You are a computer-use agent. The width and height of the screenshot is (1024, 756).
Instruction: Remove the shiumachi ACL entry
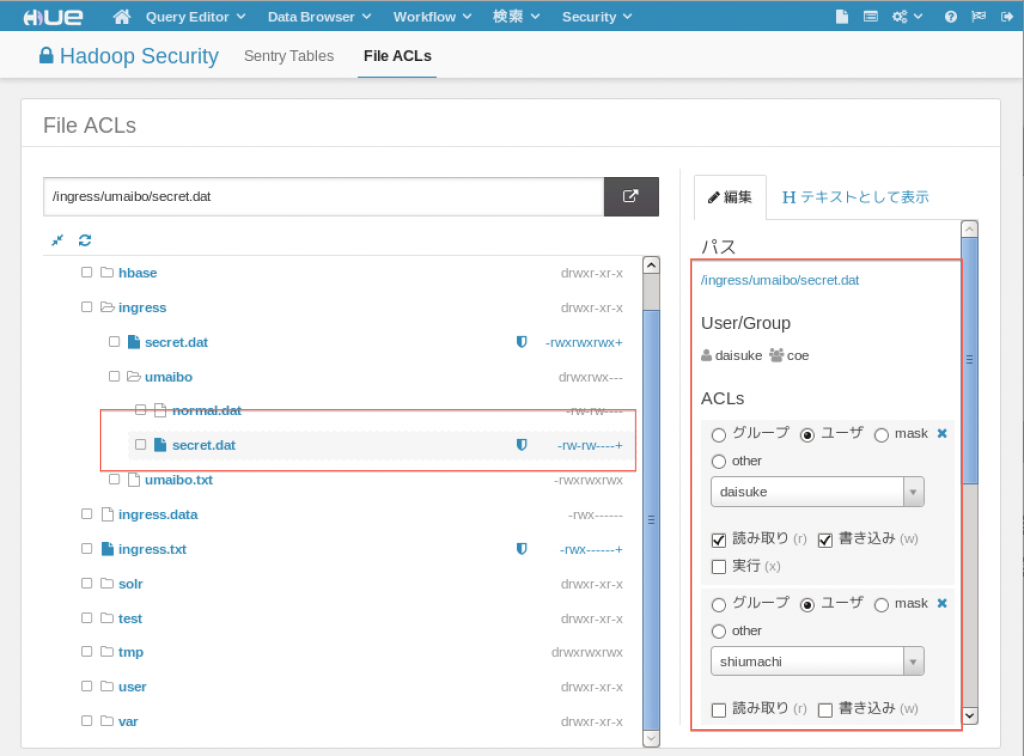[x=942, y=603]
